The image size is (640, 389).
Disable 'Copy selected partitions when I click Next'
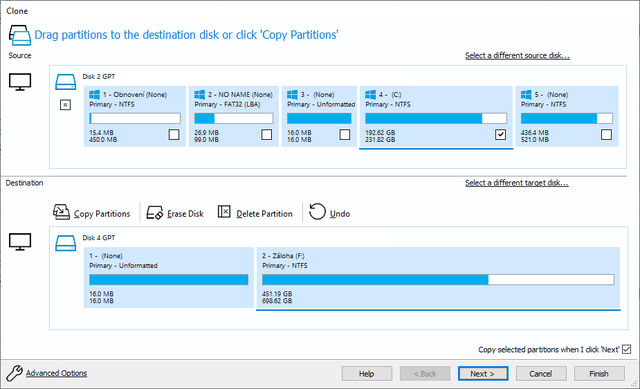point(627,349)
